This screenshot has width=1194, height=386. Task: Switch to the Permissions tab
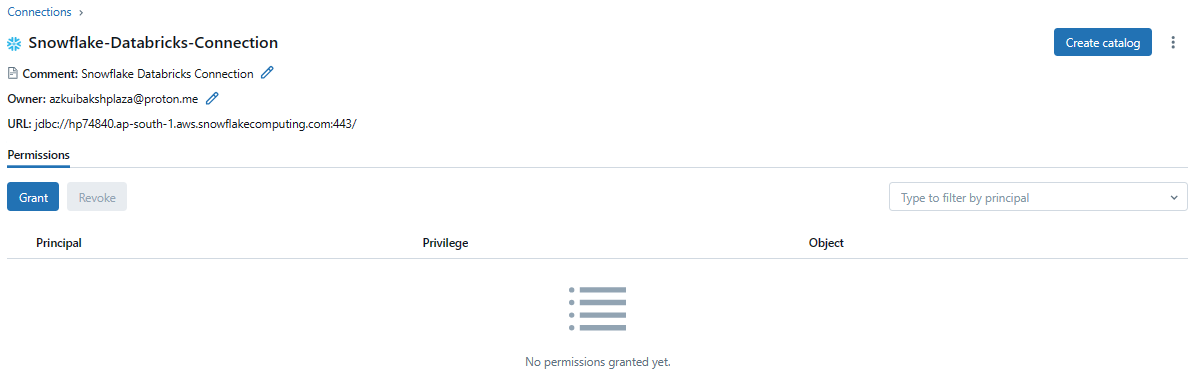pyautogui.click(x=38, y=155)
